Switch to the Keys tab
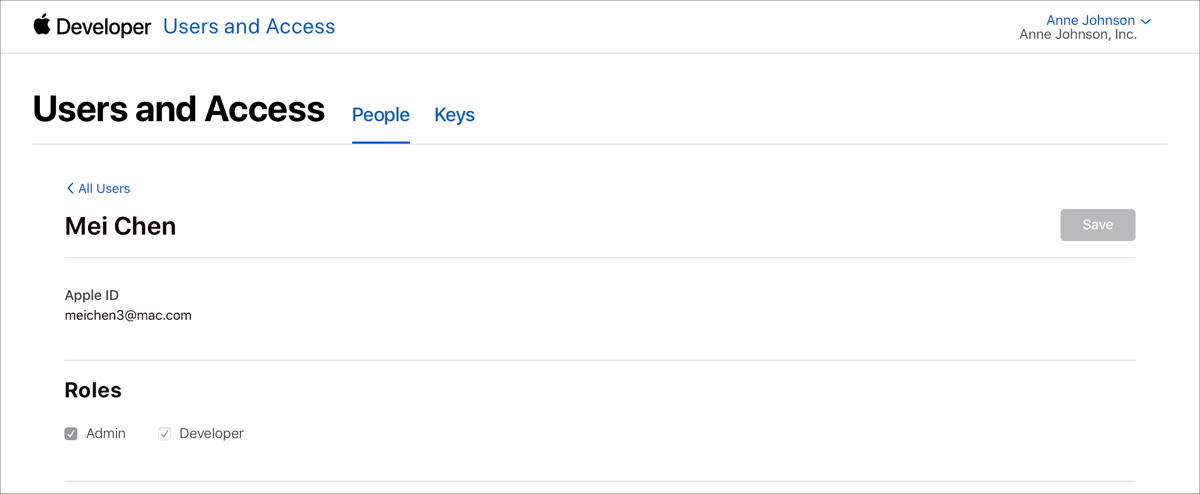1200x494 pixels. 454,115
